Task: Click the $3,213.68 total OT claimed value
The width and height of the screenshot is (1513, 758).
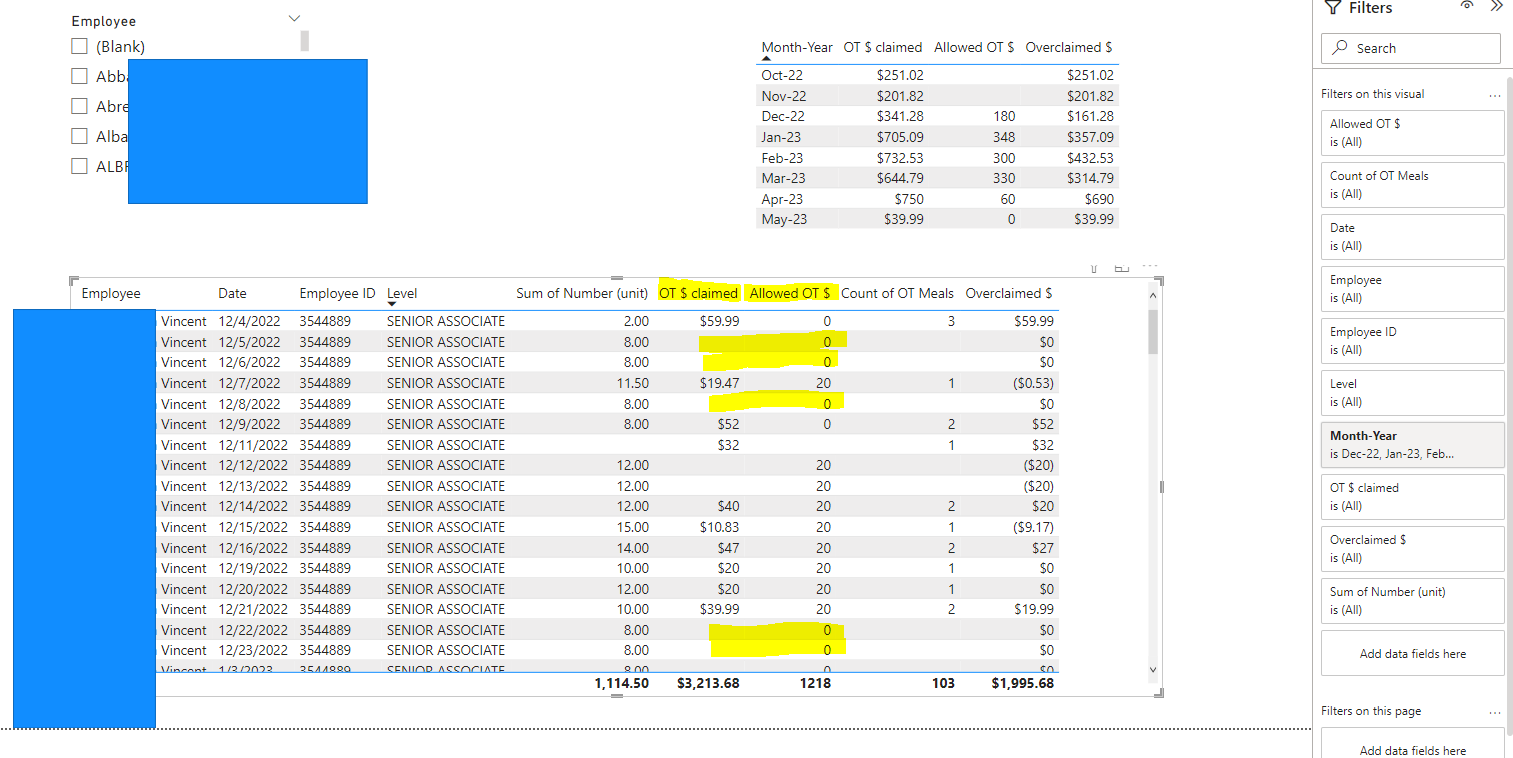Action: [708, 683]
